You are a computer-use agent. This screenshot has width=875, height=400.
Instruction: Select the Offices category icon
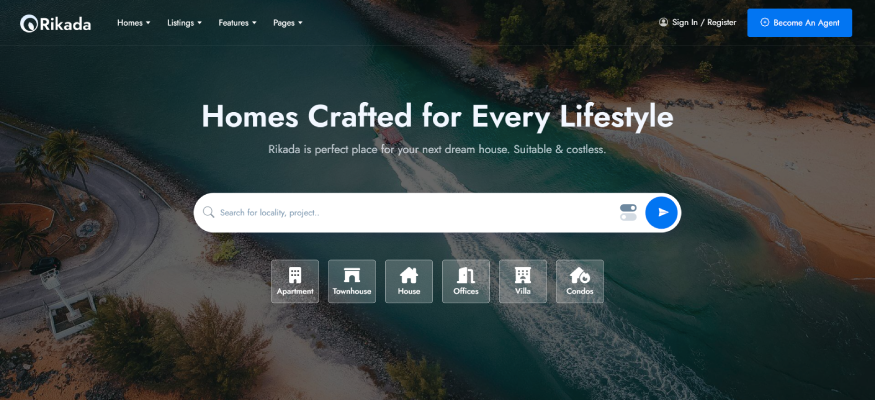465,275
